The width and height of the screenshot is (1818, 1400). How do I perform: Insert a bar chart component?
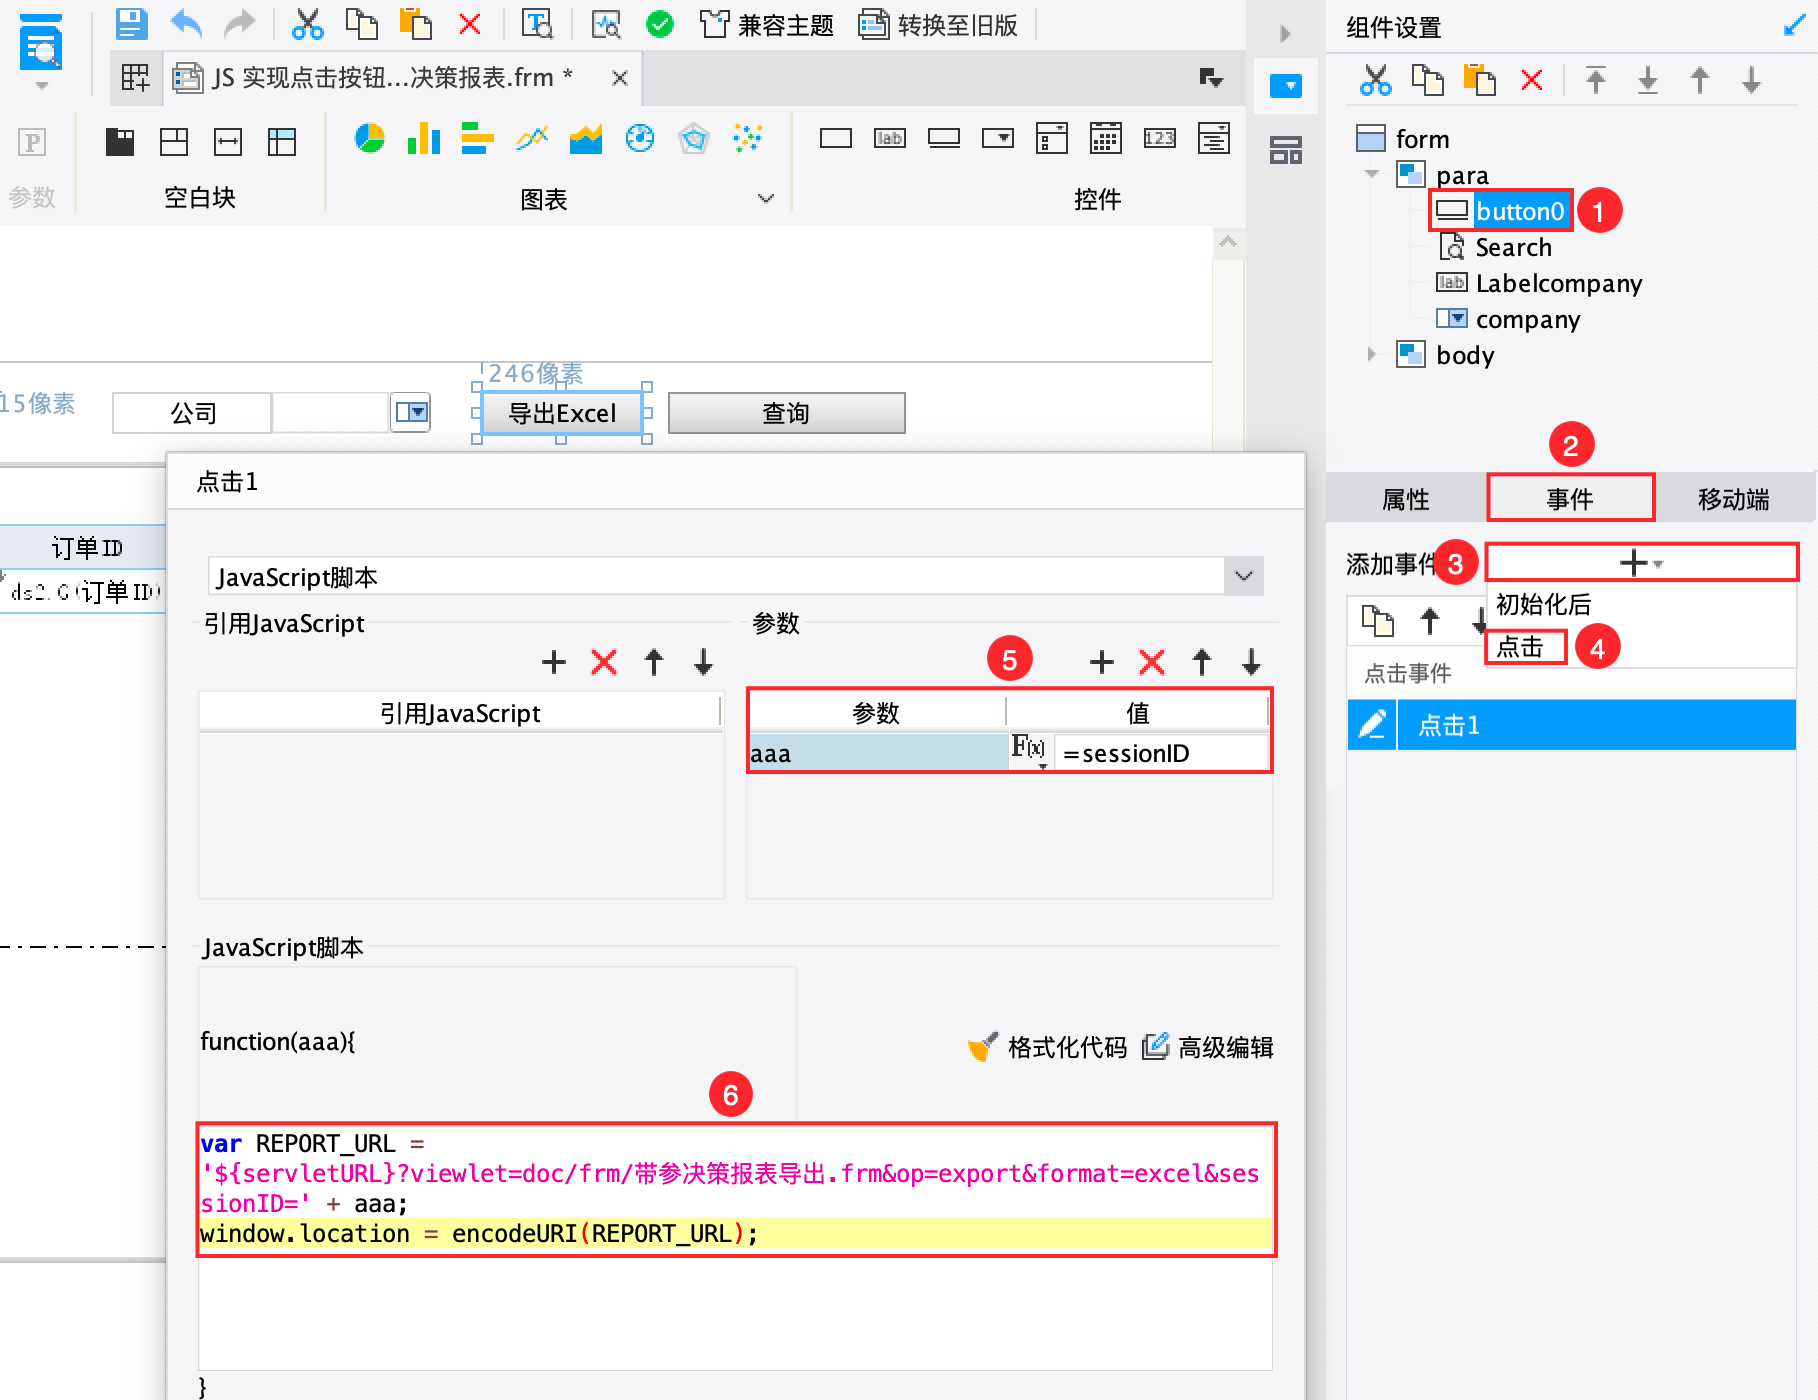424,138
